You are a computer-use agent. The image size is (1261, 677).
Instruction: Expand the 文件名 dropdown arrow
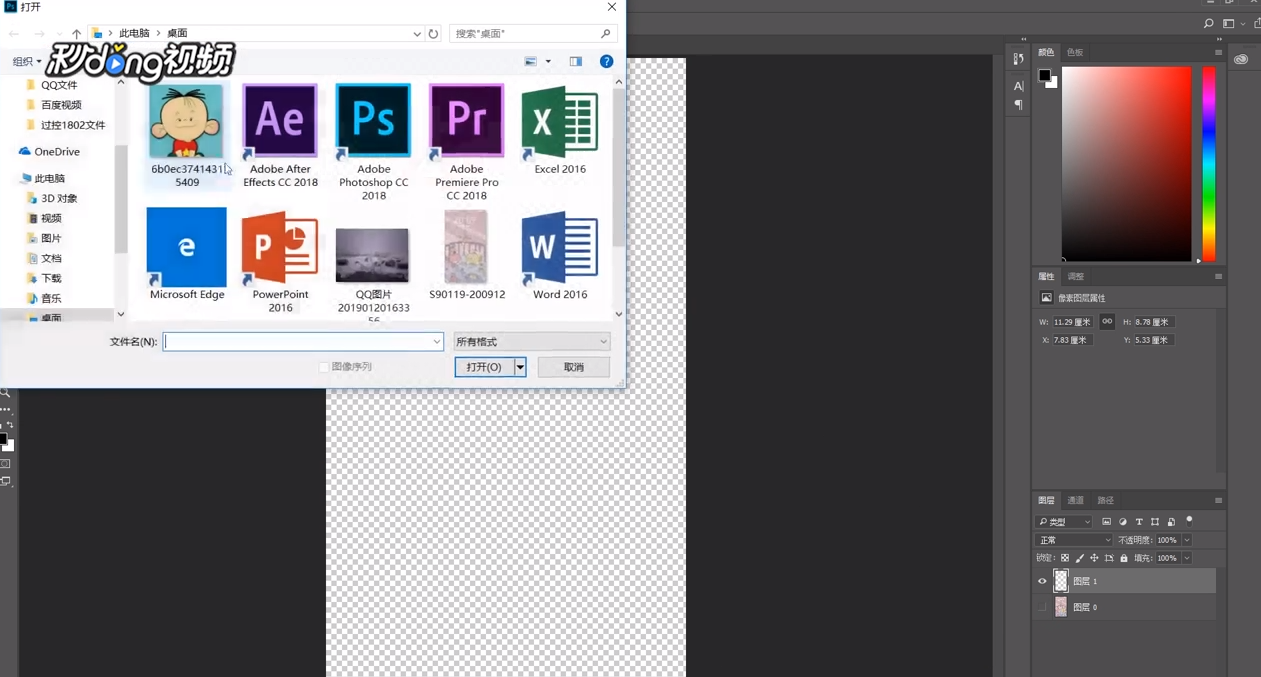[x=437, y=342]
